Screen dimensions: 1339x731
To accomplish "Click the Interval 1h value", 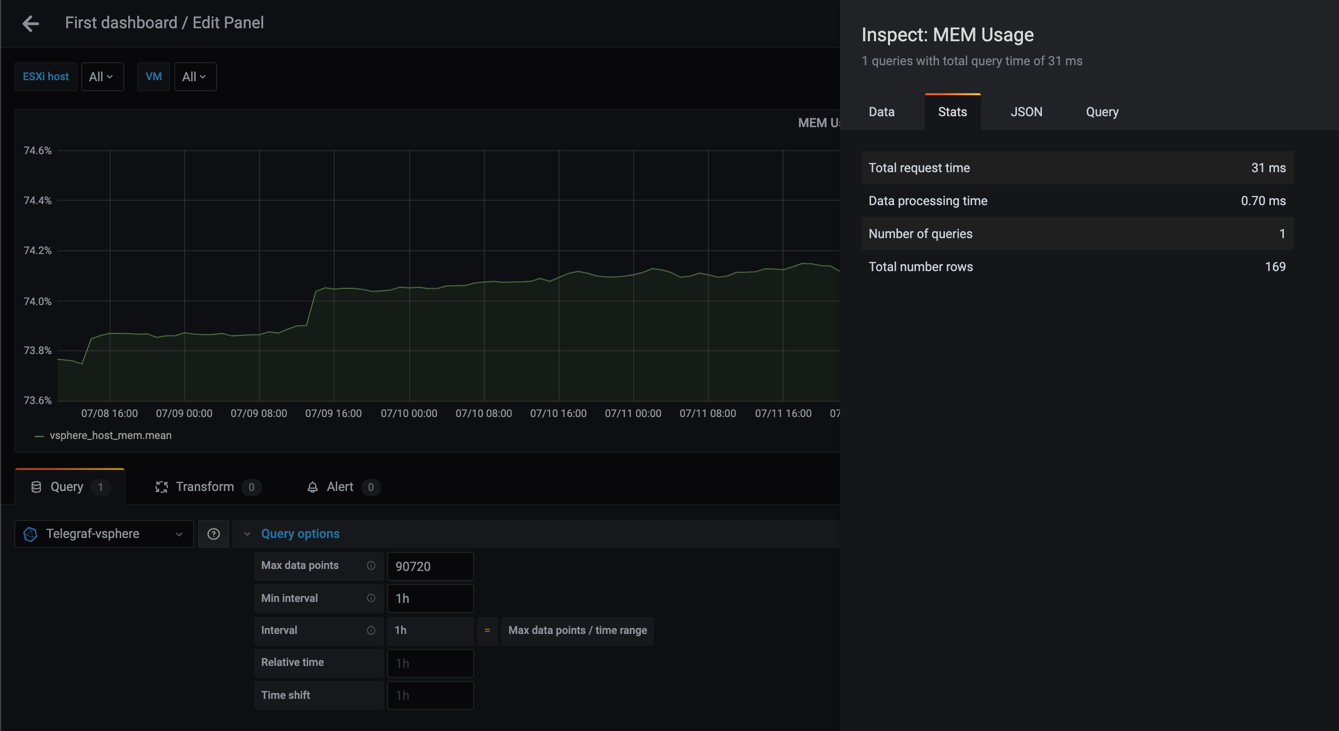I will coord(430,631).
